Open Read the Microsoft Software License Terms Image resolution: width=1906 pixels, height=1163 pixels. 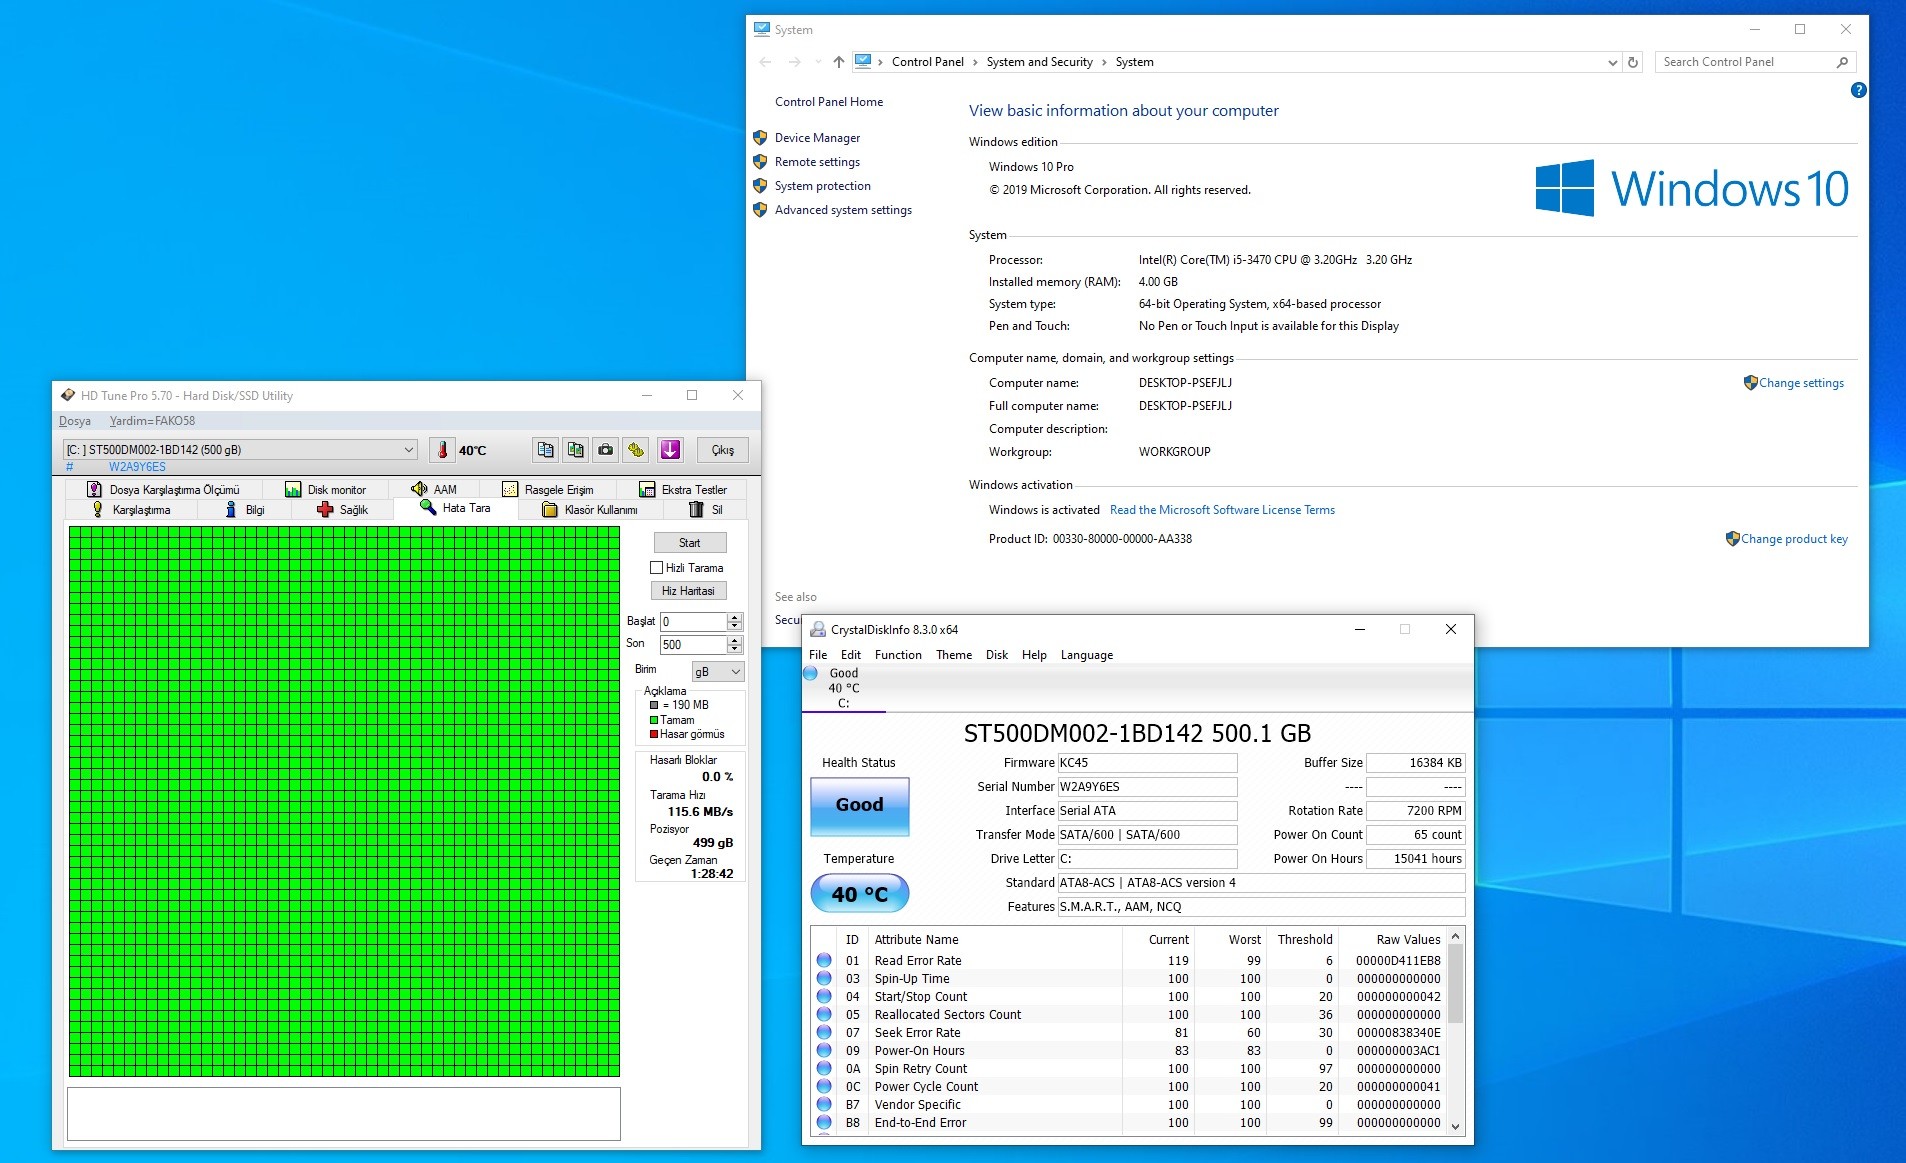click(1222, 510)
